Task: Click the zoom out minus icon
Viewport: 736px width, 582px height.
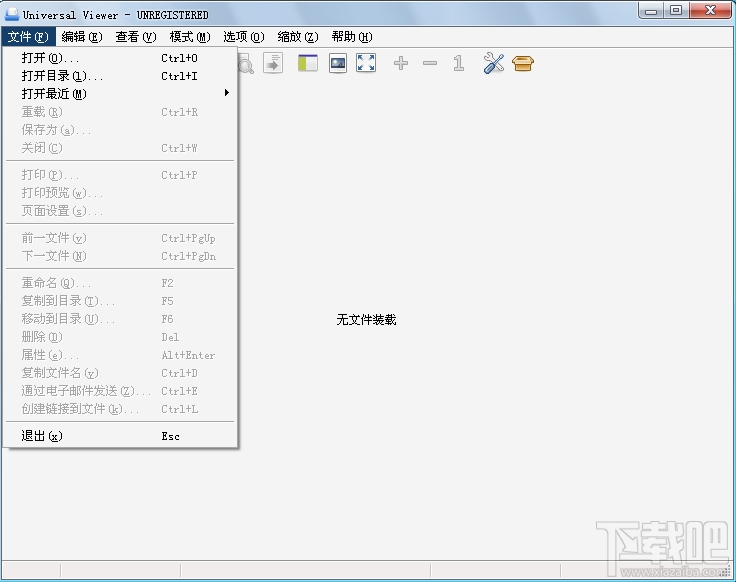Action: click(x=430, y=63)
